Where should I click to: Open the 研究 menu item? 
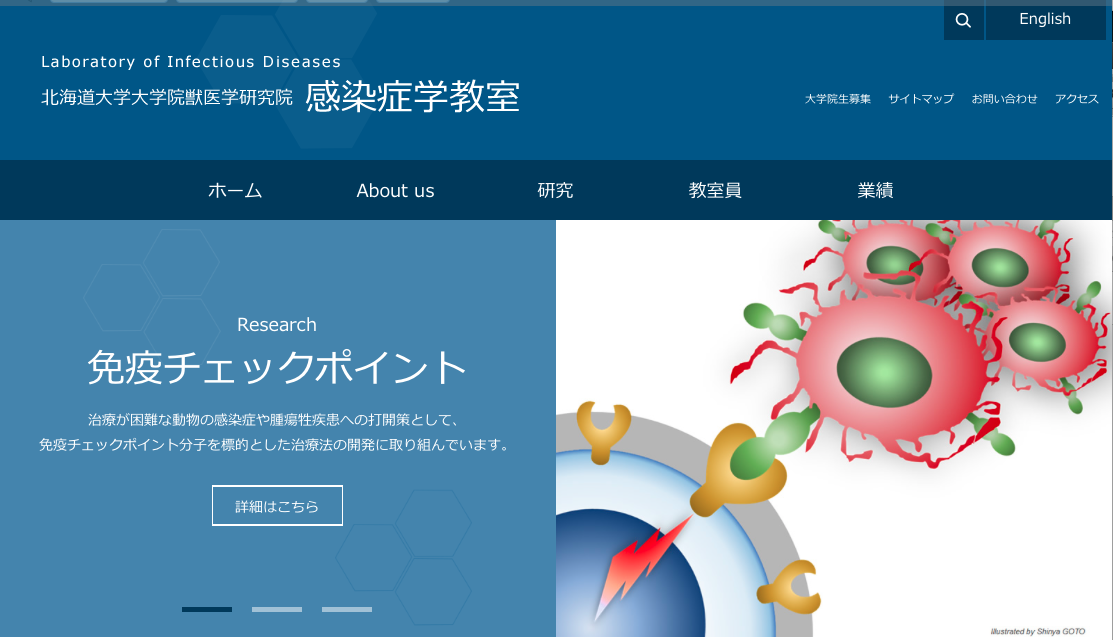click(x=555, y=190)
